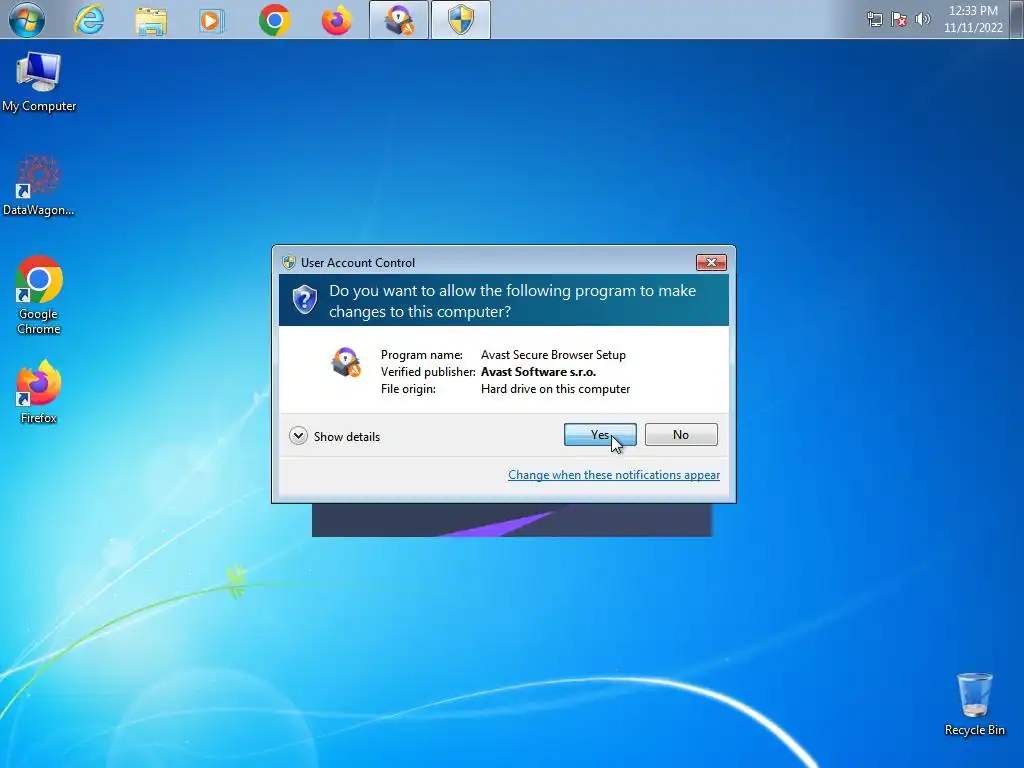Open the volume speaker tray icon
1024x768 pixels.
tap(923, 19)
